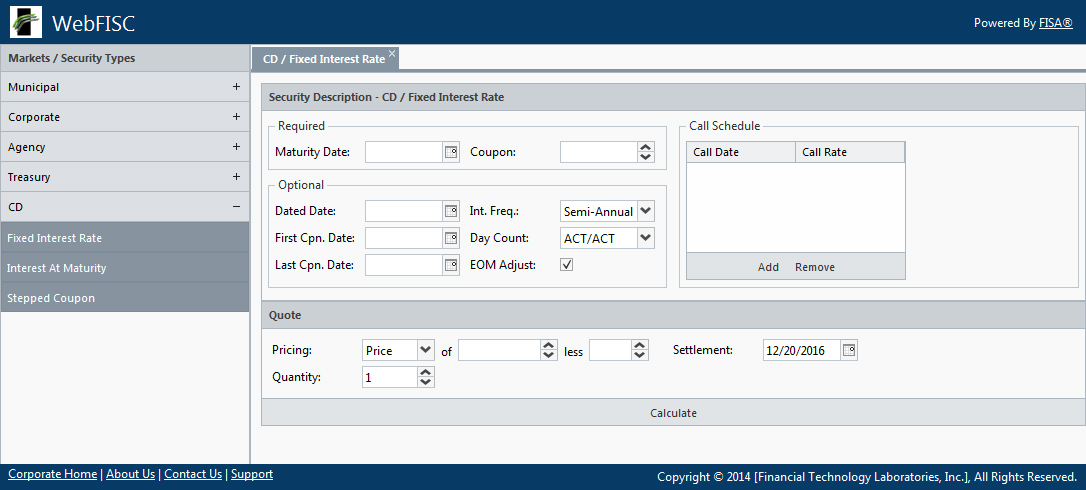Open the Maturity Date calendar picker
This screenshot has width=1086, height=490.
(450, 152)
